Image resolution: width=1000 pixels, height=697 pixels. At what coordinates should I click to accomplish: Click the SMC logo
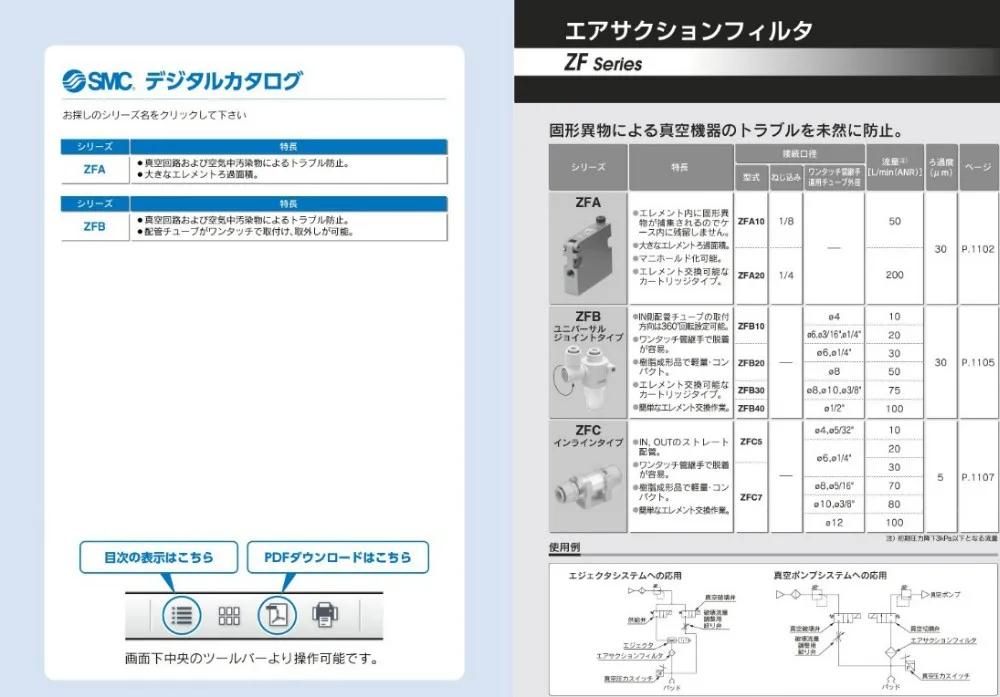[98, 81]
